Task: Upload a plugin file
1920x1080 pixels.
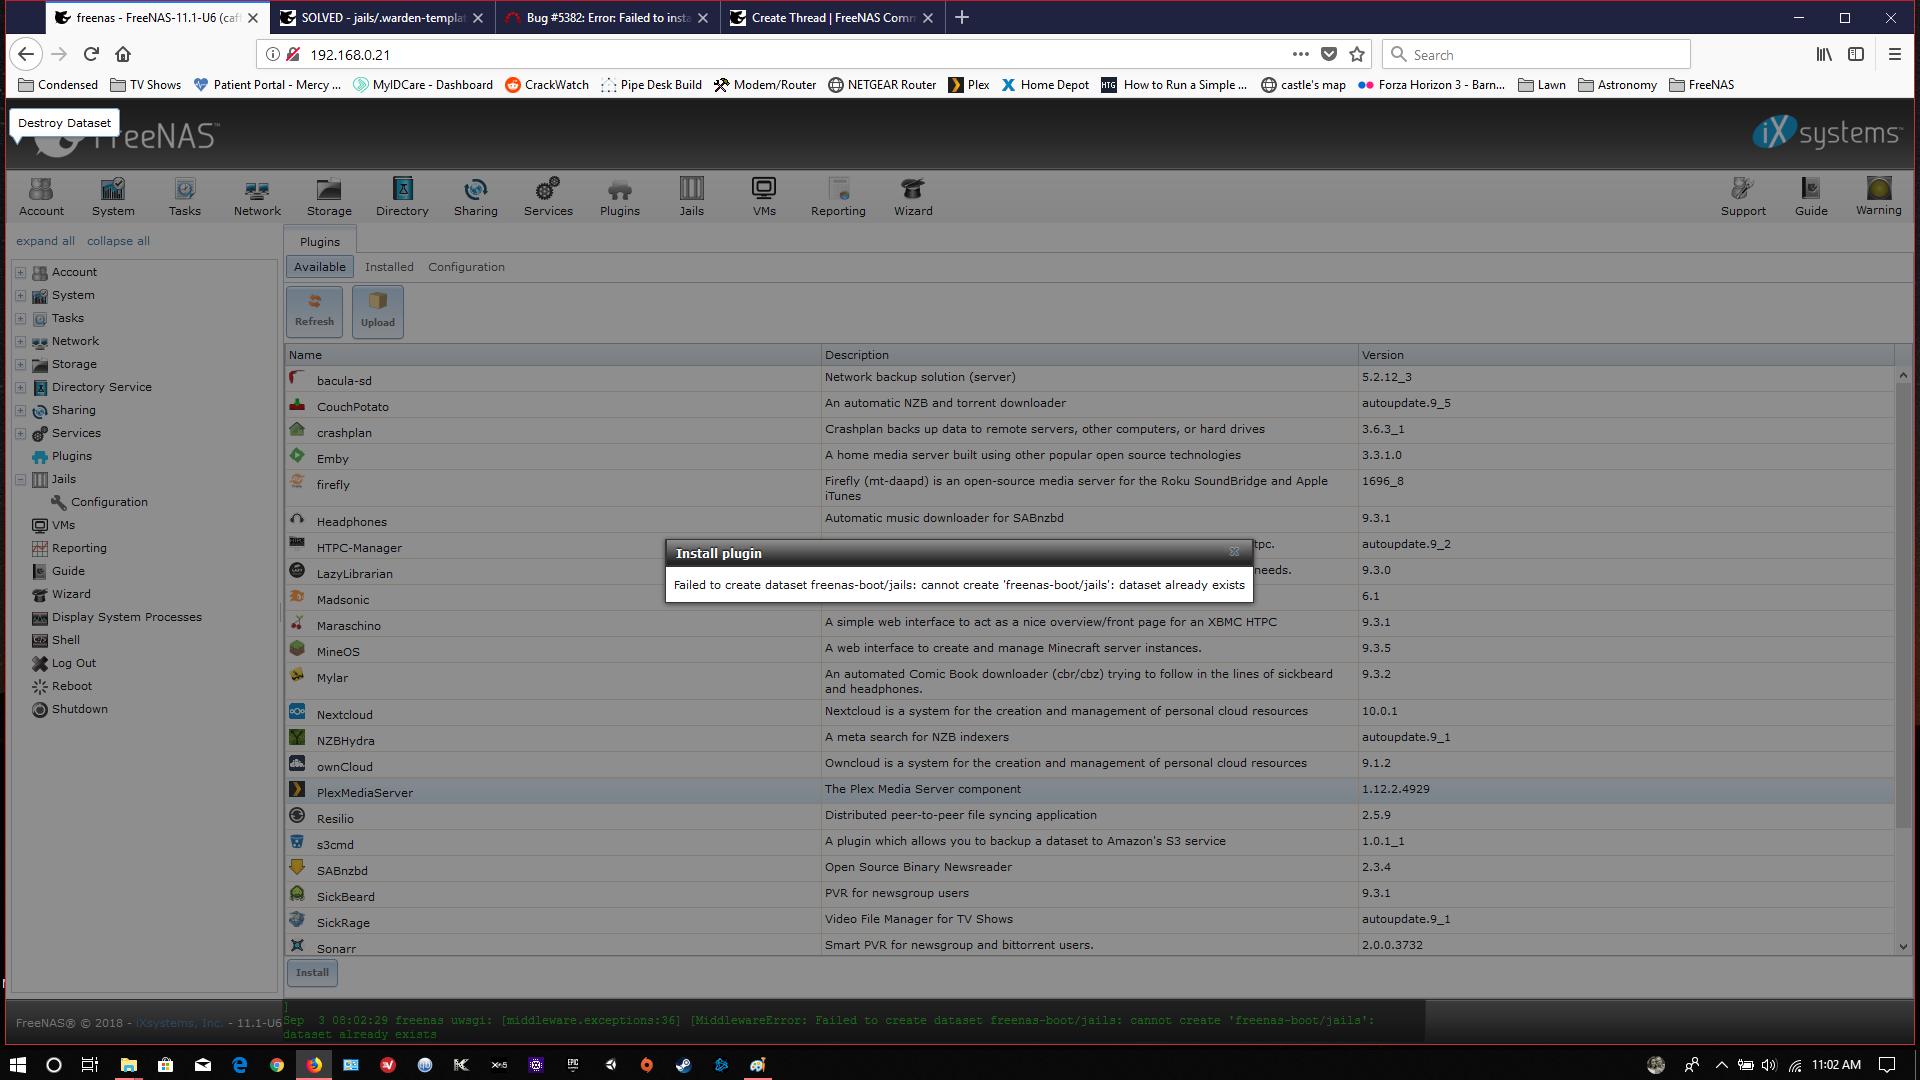Action: point(378,311)
